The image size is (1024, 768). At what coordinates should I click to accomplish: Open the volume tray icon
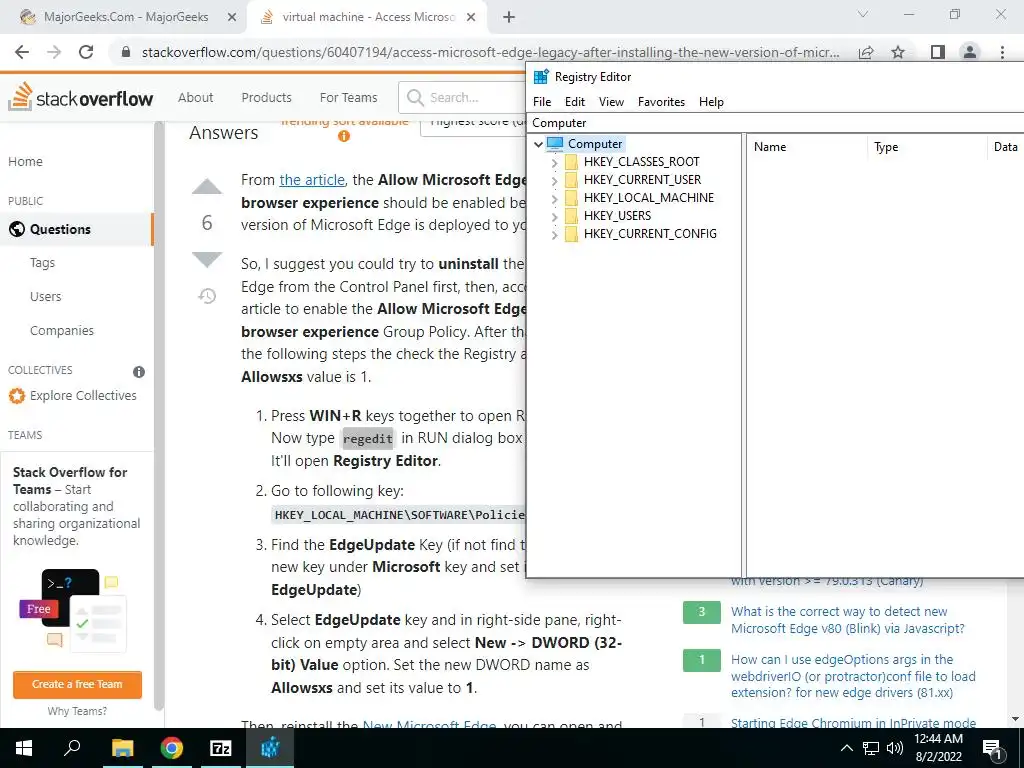[x=895, y=748]
